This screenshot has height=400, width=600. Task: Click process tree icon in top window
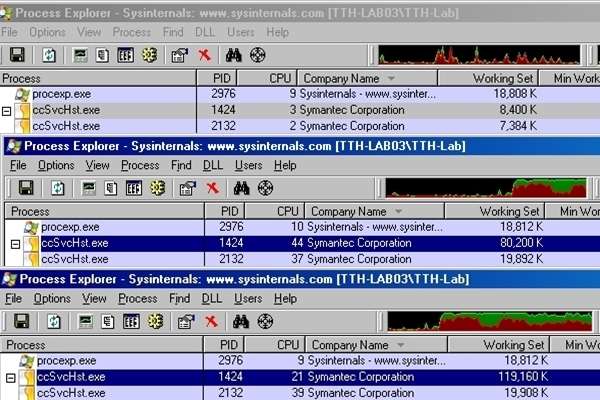coord(102,55)
